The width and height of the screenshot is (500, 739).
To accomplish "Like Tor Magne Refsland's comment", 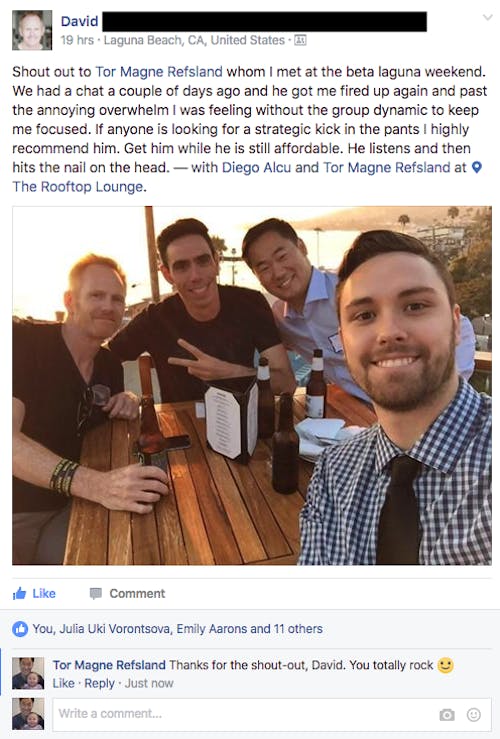I will [x=64, y=683].
